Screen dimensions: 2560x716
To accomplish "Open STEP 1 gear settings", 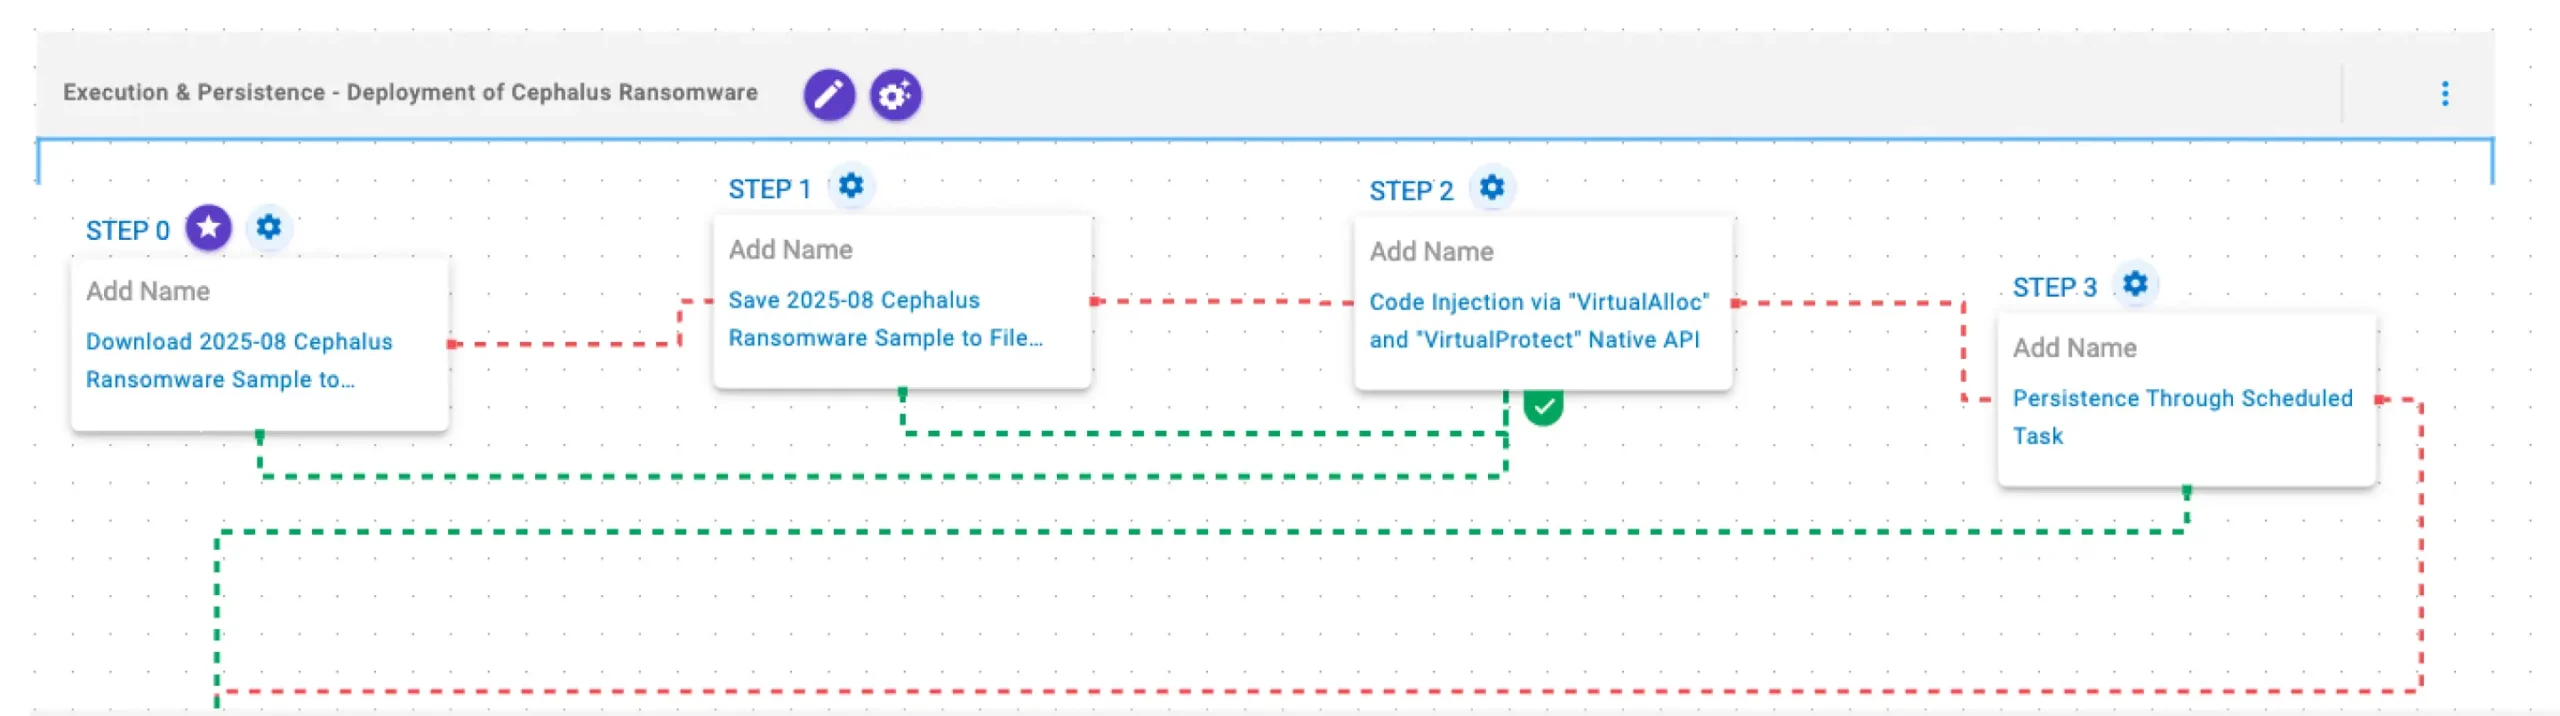I will tap(851, 186).
